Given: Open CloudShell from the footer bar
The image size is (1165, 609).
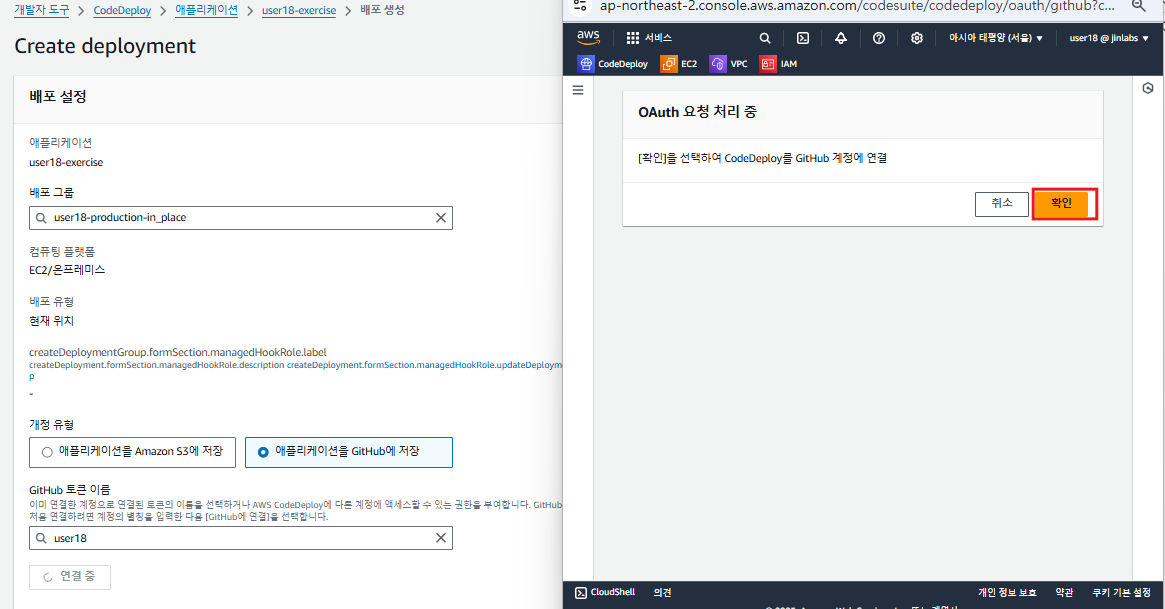Looking at the screenshot, I should [605, 592].
